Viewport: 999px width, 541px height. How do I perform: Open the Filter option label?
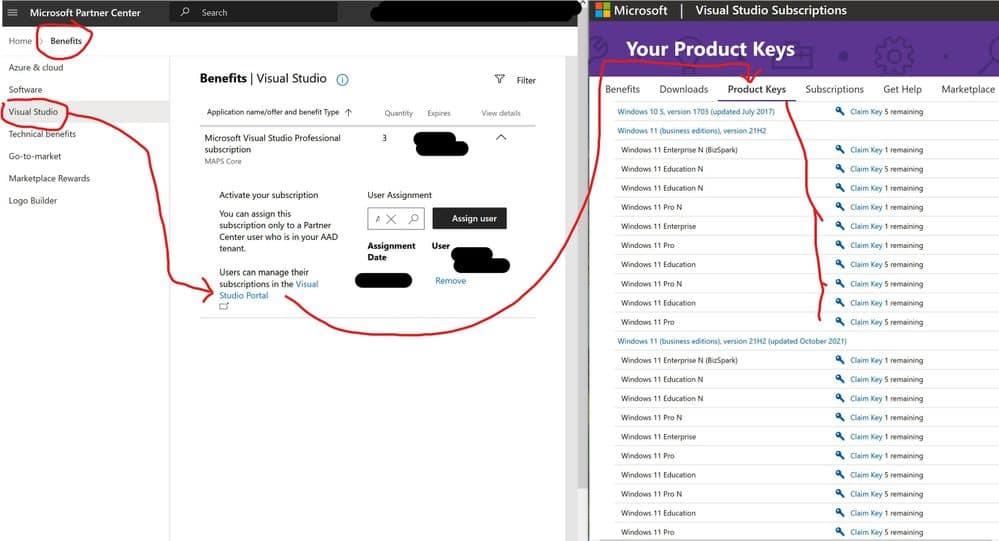tap(526, 80)
